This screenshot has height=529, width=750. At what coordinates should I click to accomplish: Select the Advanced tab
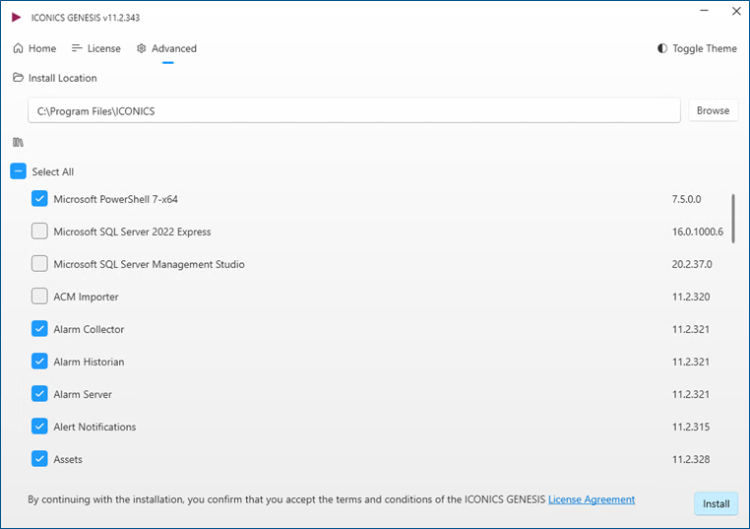coord(166,48)
